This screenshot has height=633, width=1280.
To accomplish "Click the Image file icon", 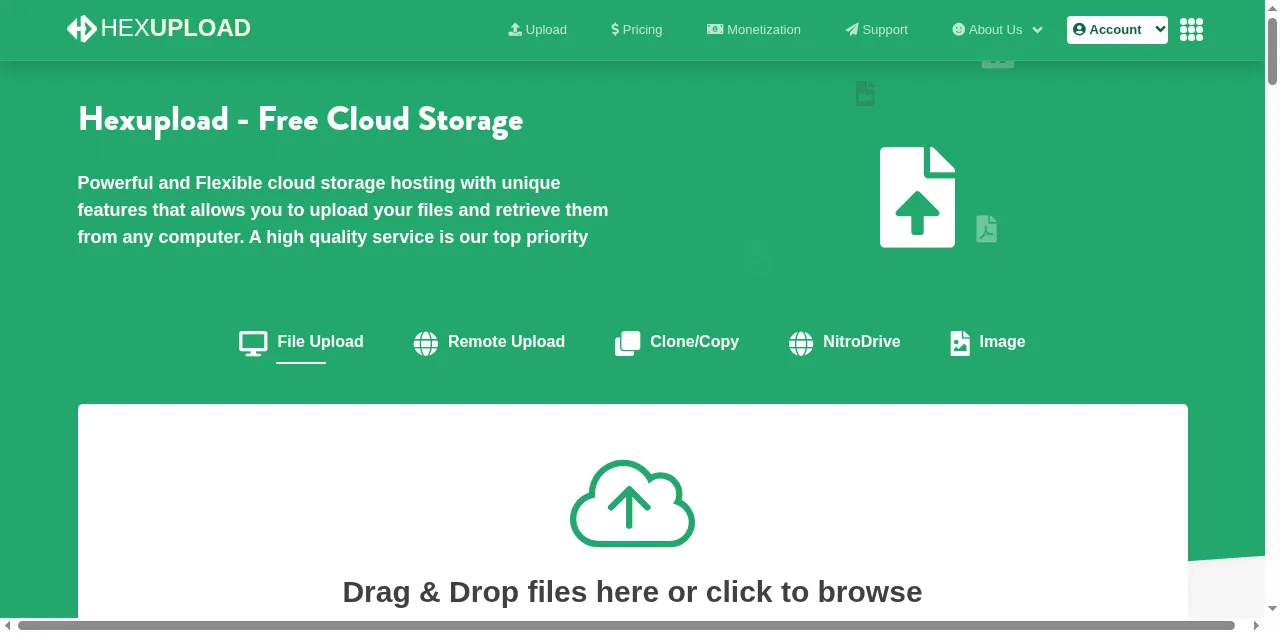I will pos(960,343).
